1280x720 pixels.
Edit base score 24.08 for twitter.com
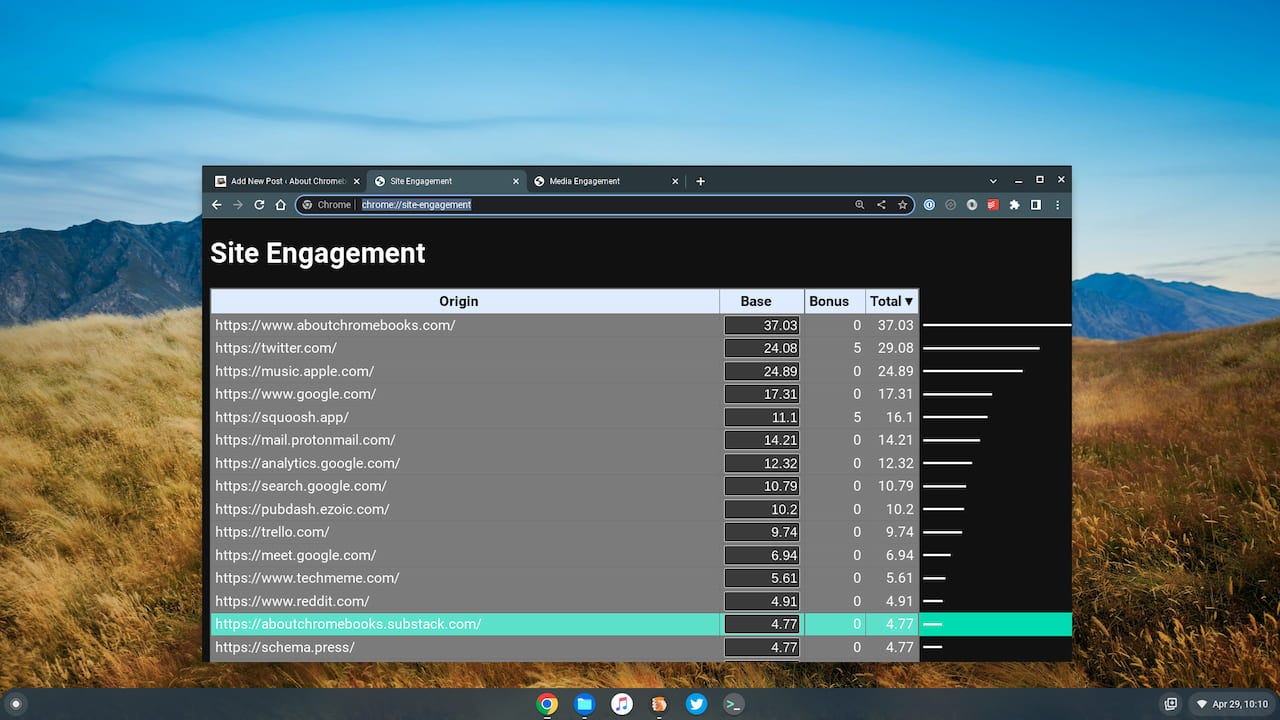762,348
